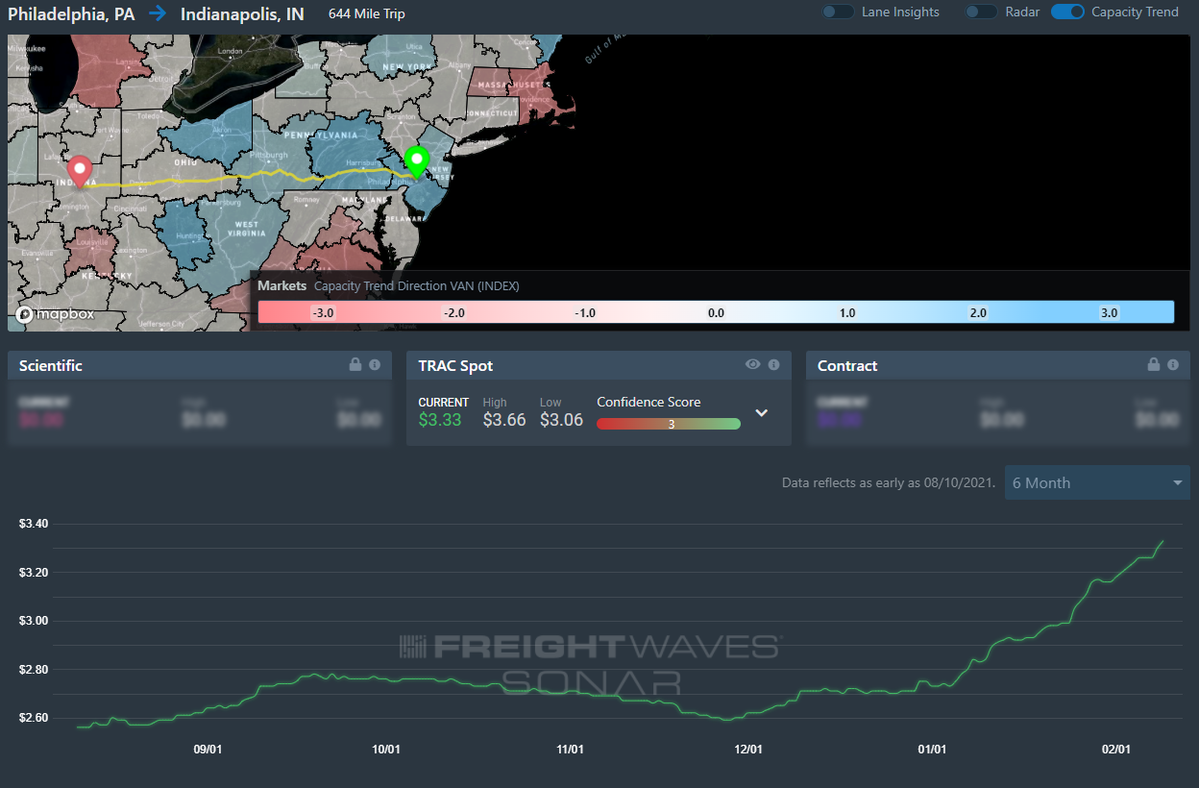
Task: Click the 11/01 date on x-axis
Action: point(570,749)
